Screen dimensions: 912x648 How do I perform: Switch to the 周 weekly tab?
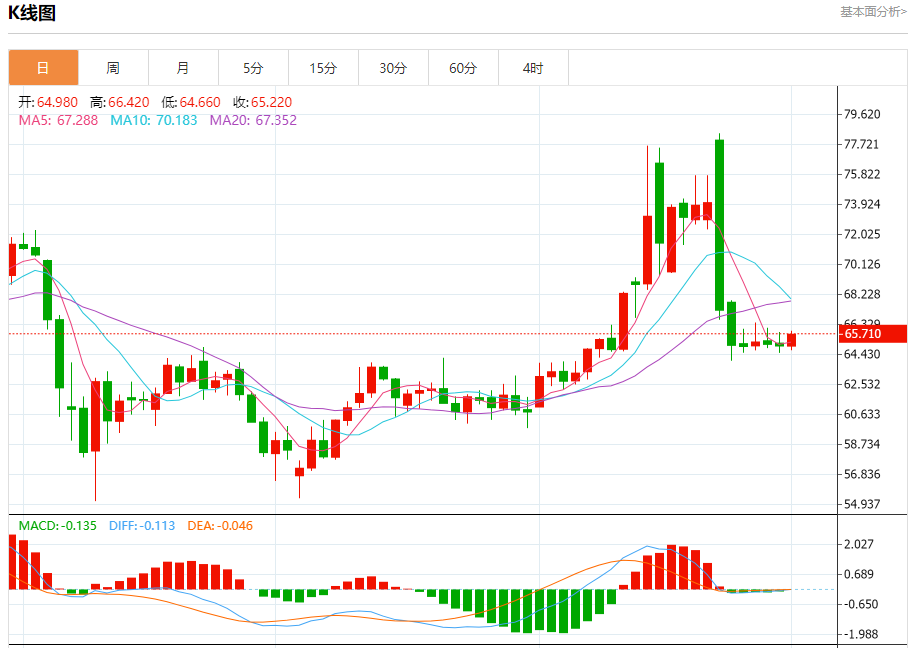113,68
